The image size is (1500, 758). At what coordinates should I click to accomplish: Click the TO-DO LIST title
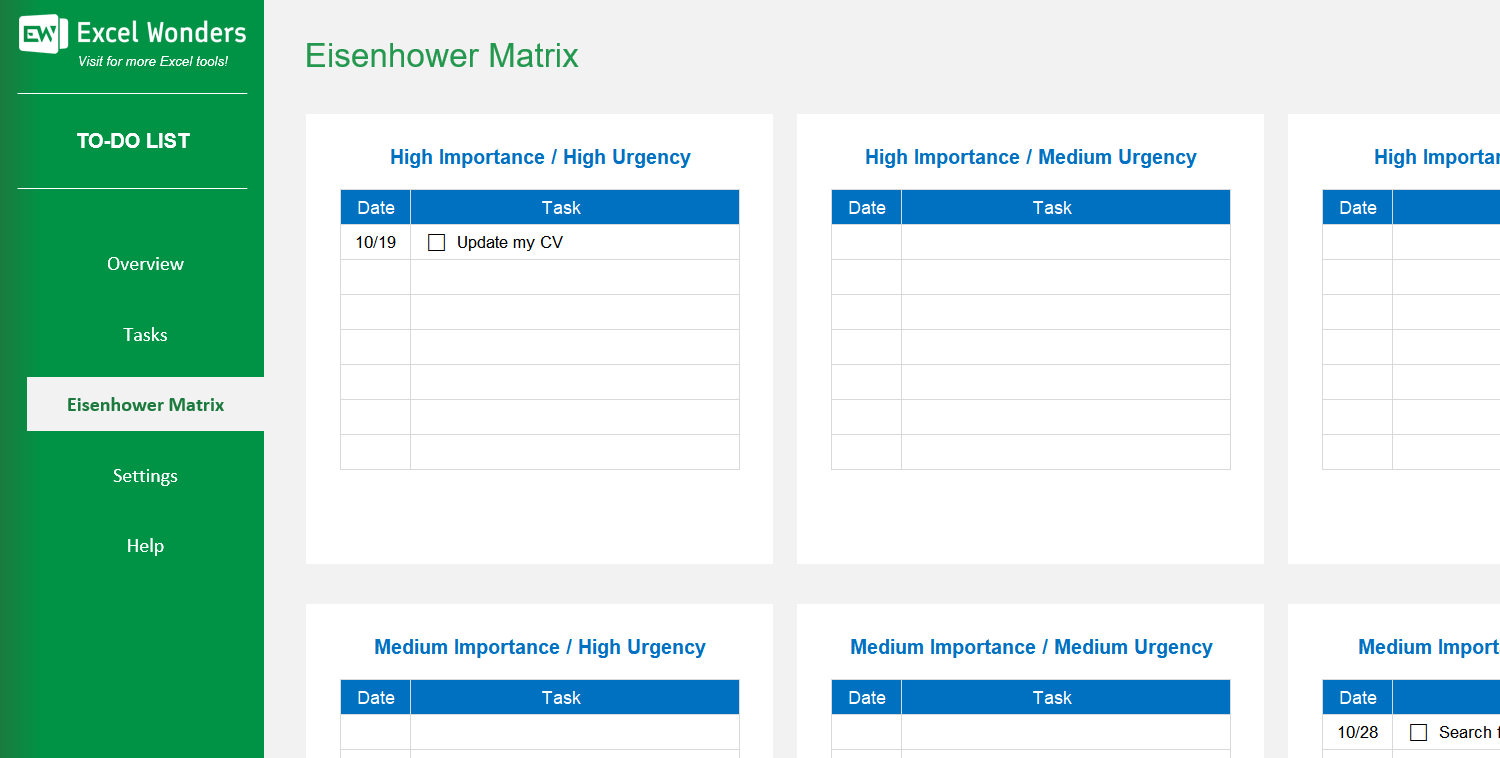click(x=133, y=140)
